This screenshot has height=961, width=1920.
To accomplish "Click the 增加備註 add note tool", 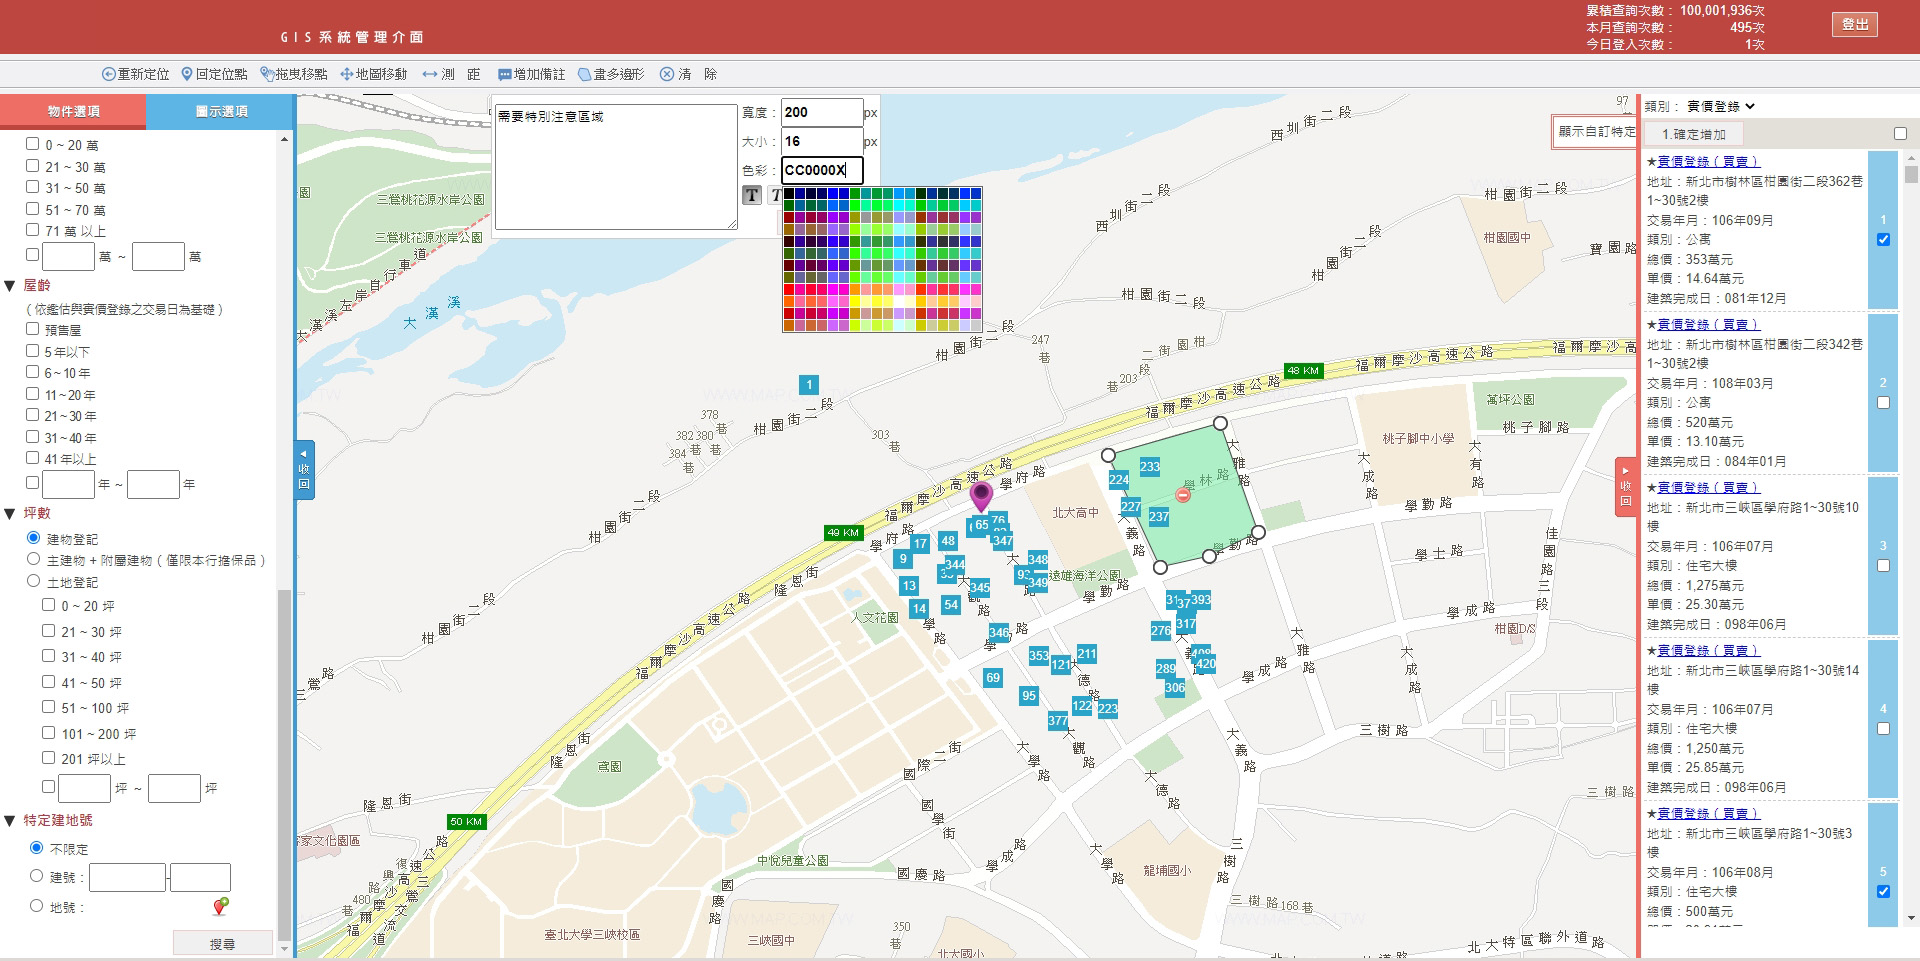I will (531, 74).
